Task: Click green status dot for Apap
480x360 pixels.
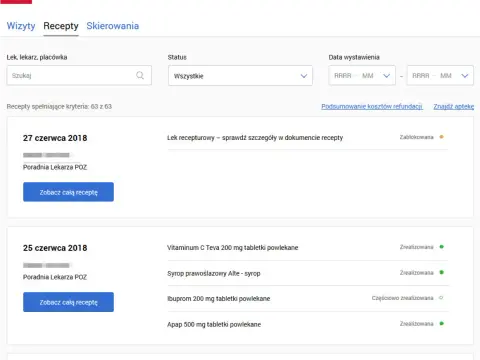Action: pos(441,323)
